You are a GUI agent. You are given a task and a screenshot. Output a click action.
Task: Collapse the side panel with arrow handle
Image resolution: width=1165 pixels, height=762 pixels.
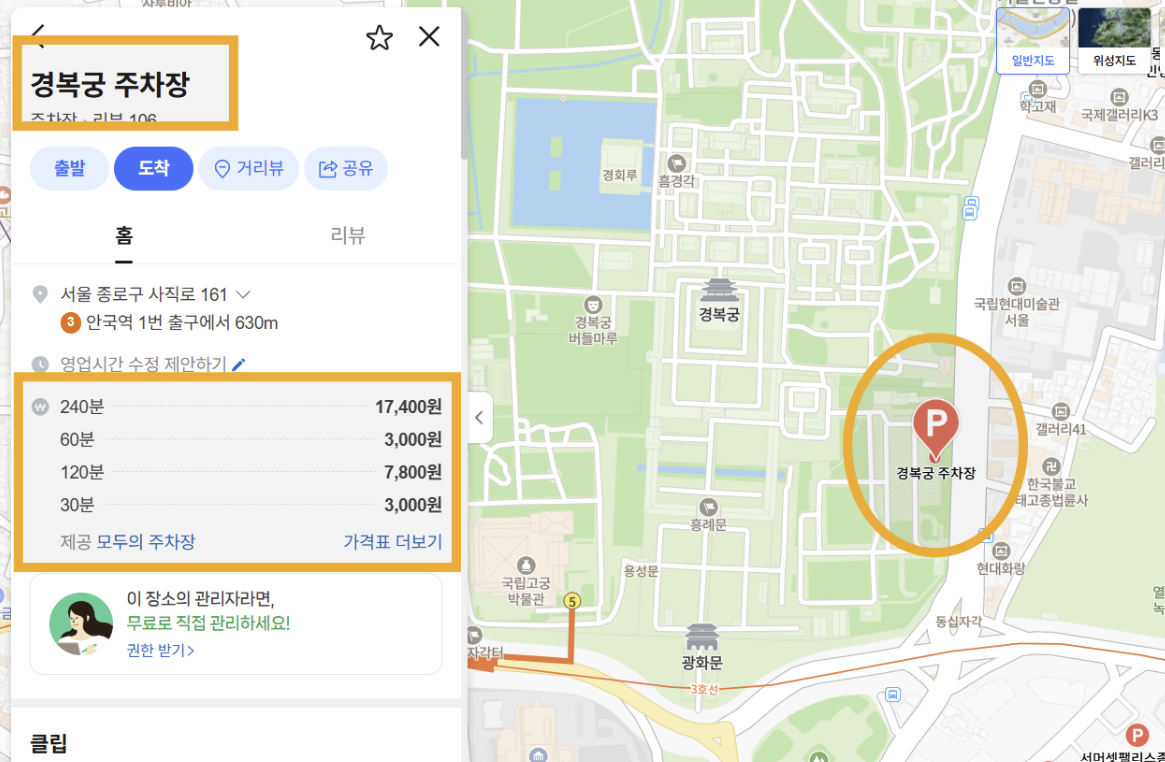pyautogui.click(x=479, y=417)
